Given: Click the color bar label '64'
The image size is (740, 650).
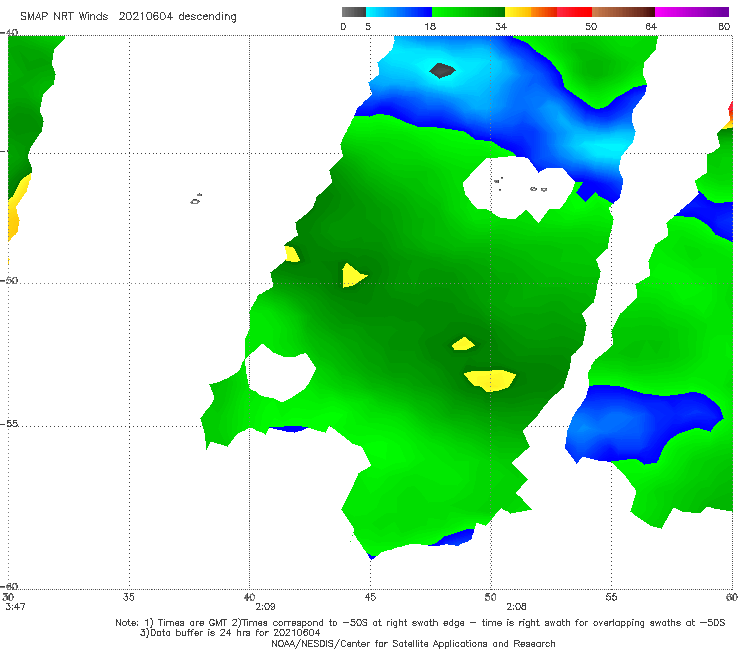Looking at the screenshot, I should click(x=651, y=27).
